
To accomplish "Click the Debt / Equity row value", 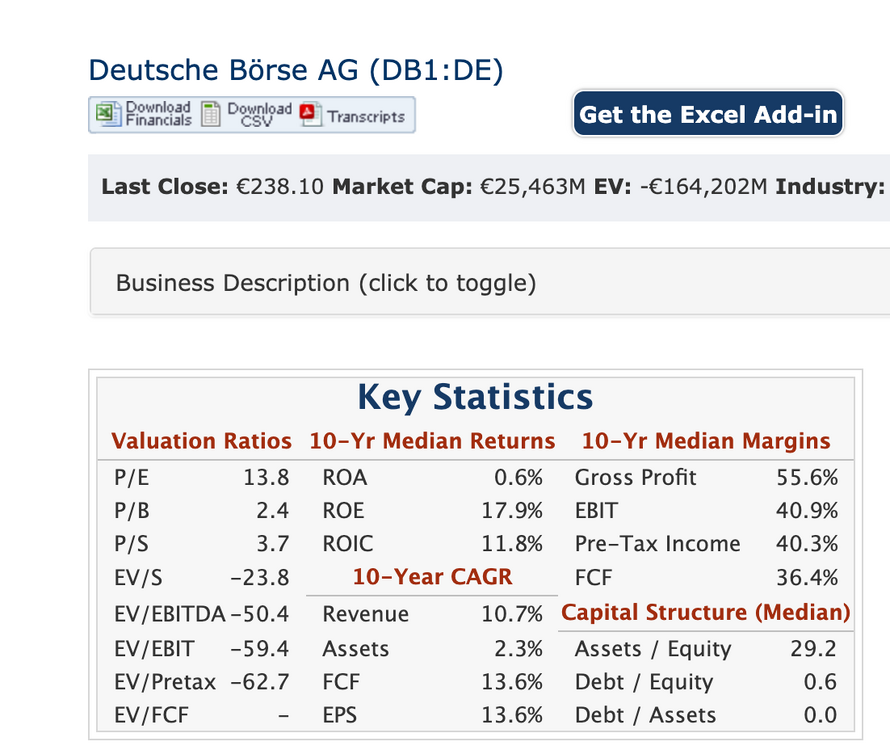I will click(x=820, y=682).
